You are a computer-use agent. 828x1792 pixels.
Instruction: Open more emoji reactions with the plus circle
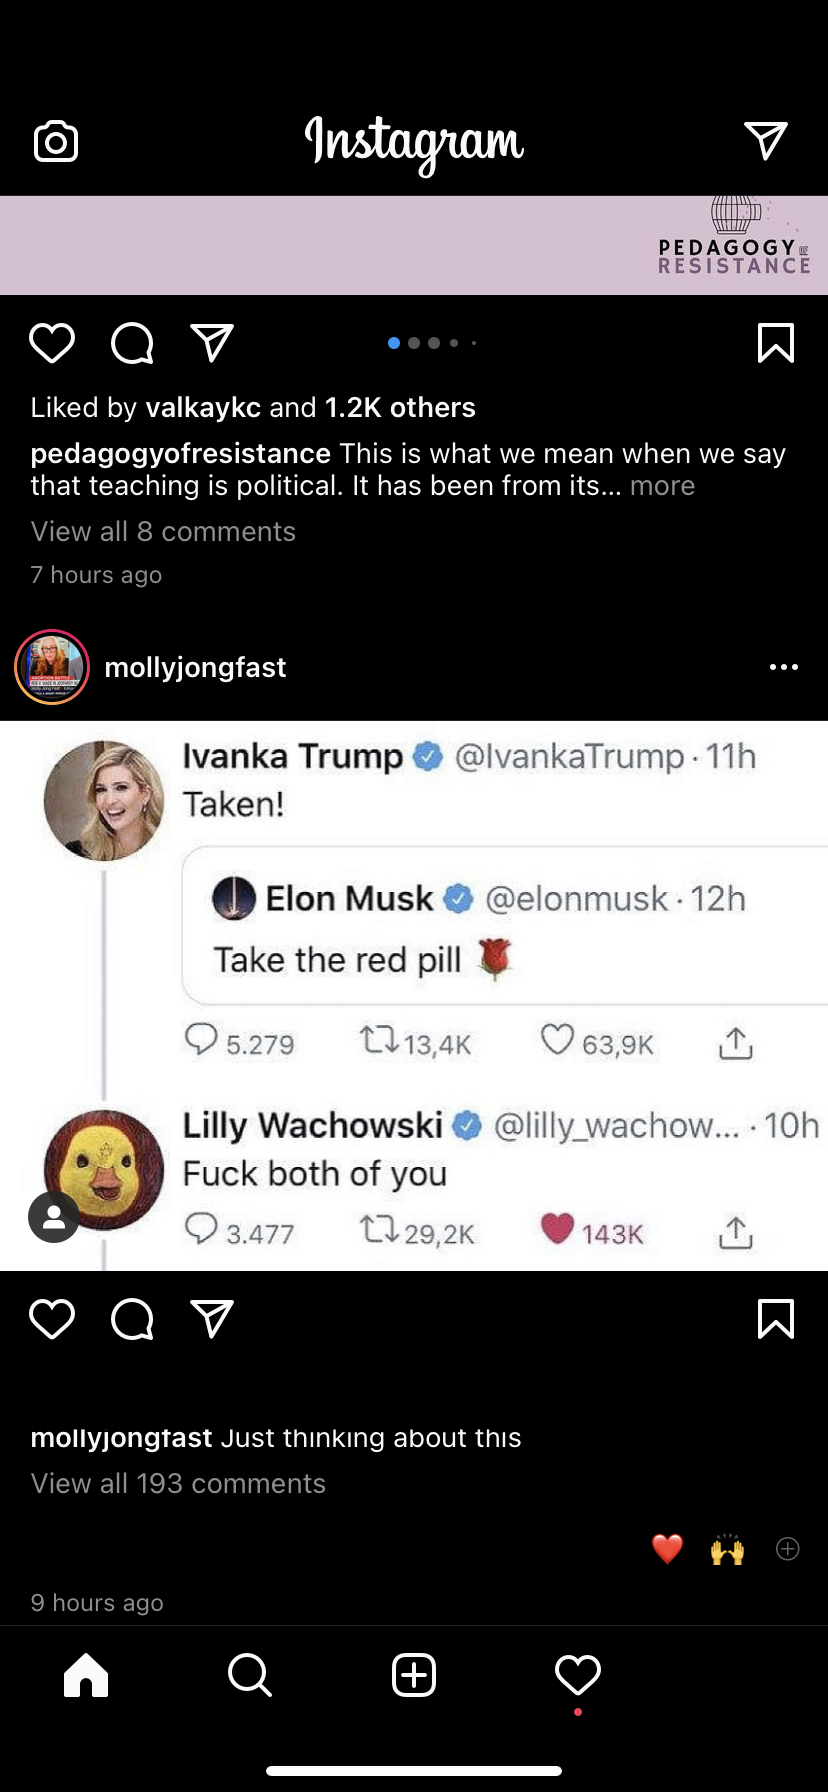(x=788, y=1549)
